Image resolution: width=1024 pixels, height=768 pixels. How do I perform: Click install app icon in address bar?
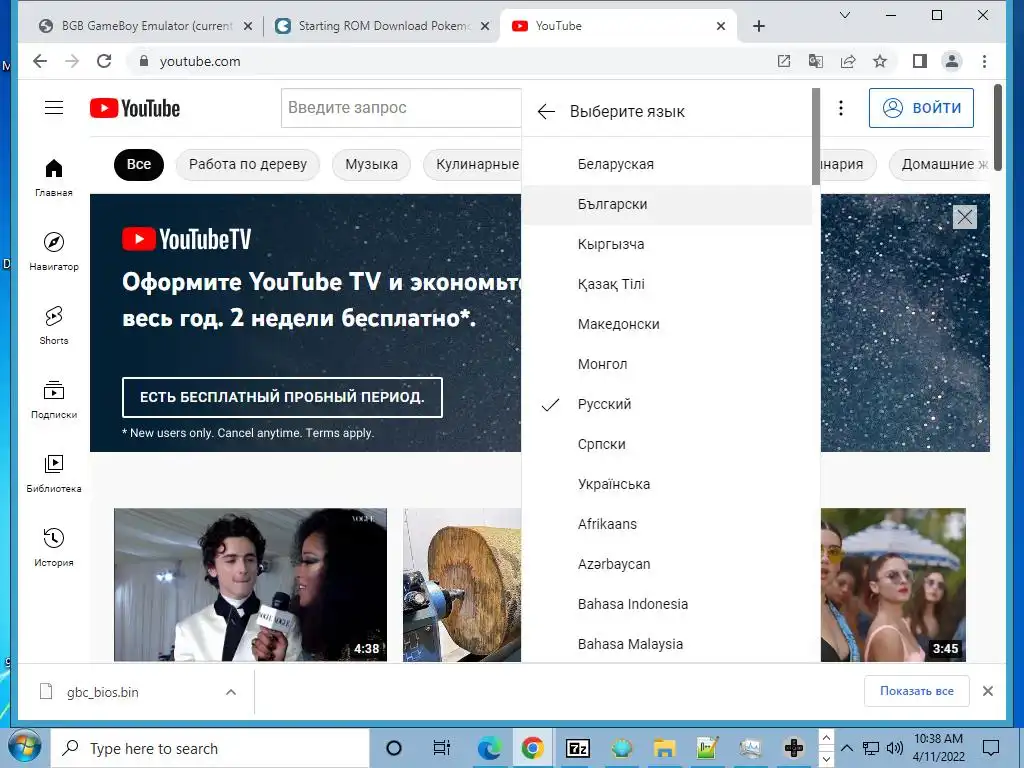pyautogui.click(x=784, y=61)
